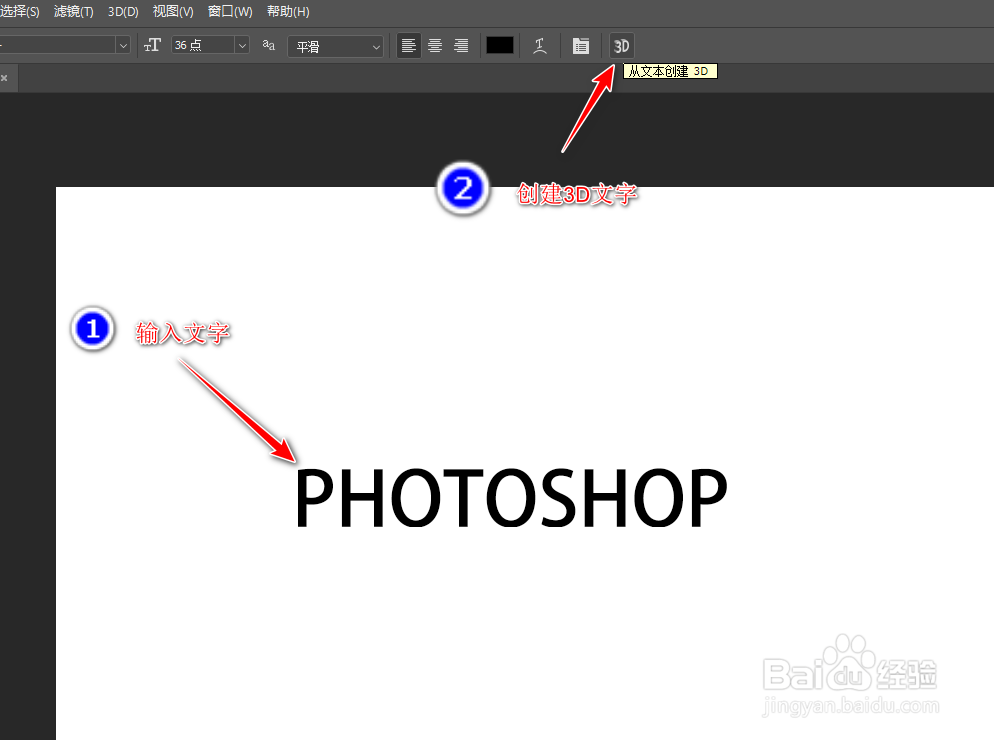Right-align the text with the alignment icon
The width and height of the screenshot is (994, 740).
[460, 45]
